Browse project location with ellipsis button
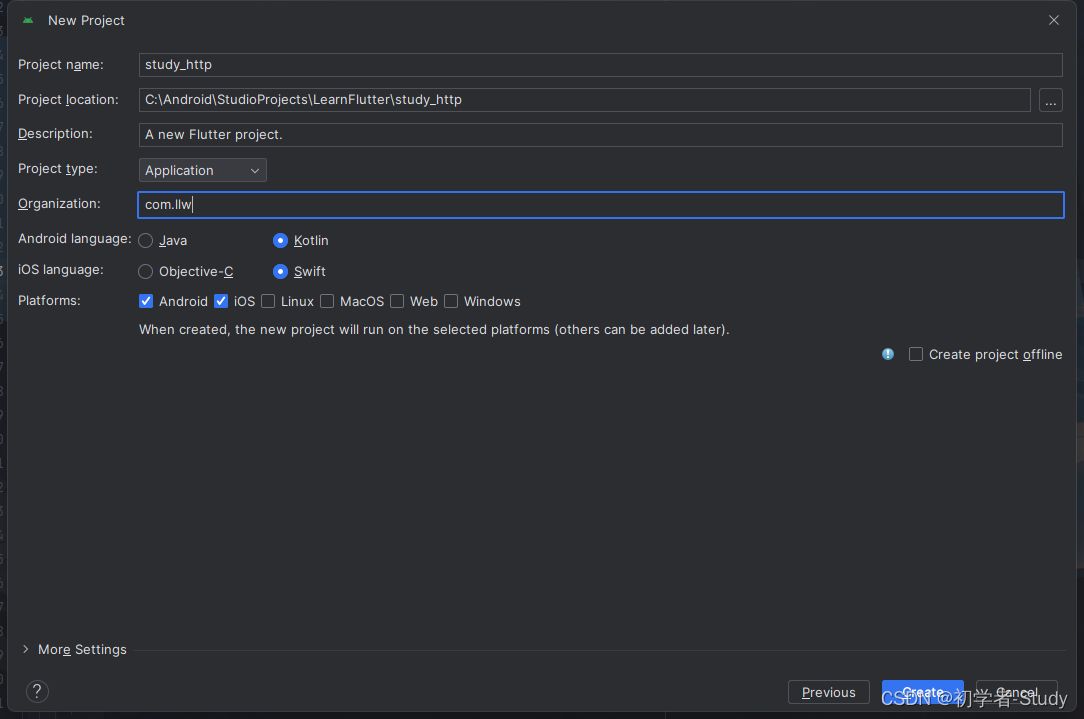This screenshot has width=1084, height=719. [x=1050, y=100]
